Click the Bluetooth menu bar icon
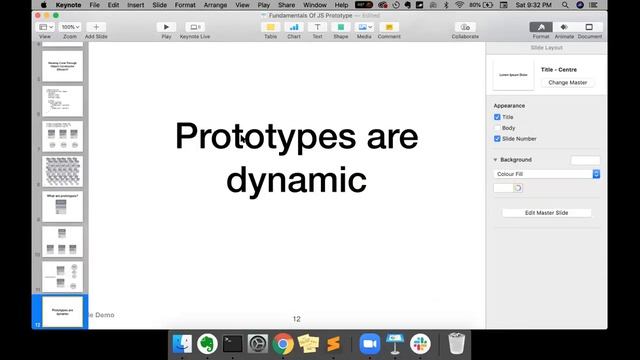 click(446, 5)
